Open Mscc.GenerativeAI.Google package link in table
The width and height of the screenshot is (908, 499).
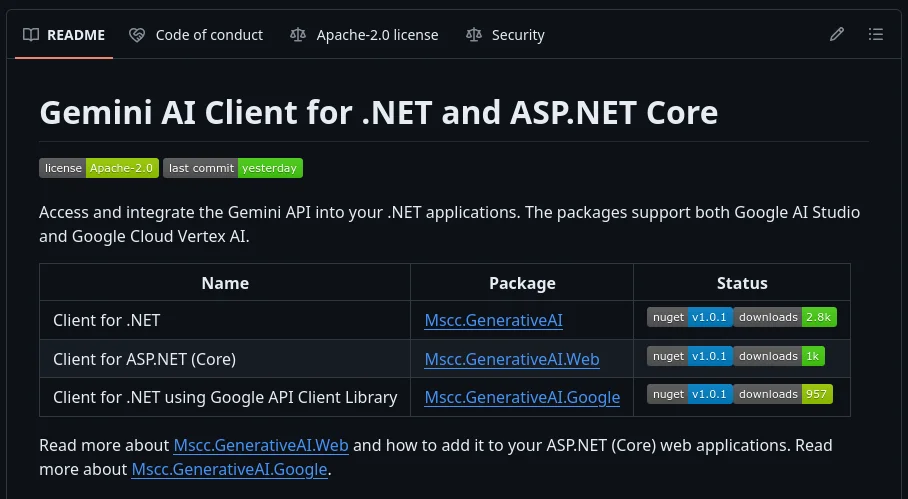pos(522,397)
